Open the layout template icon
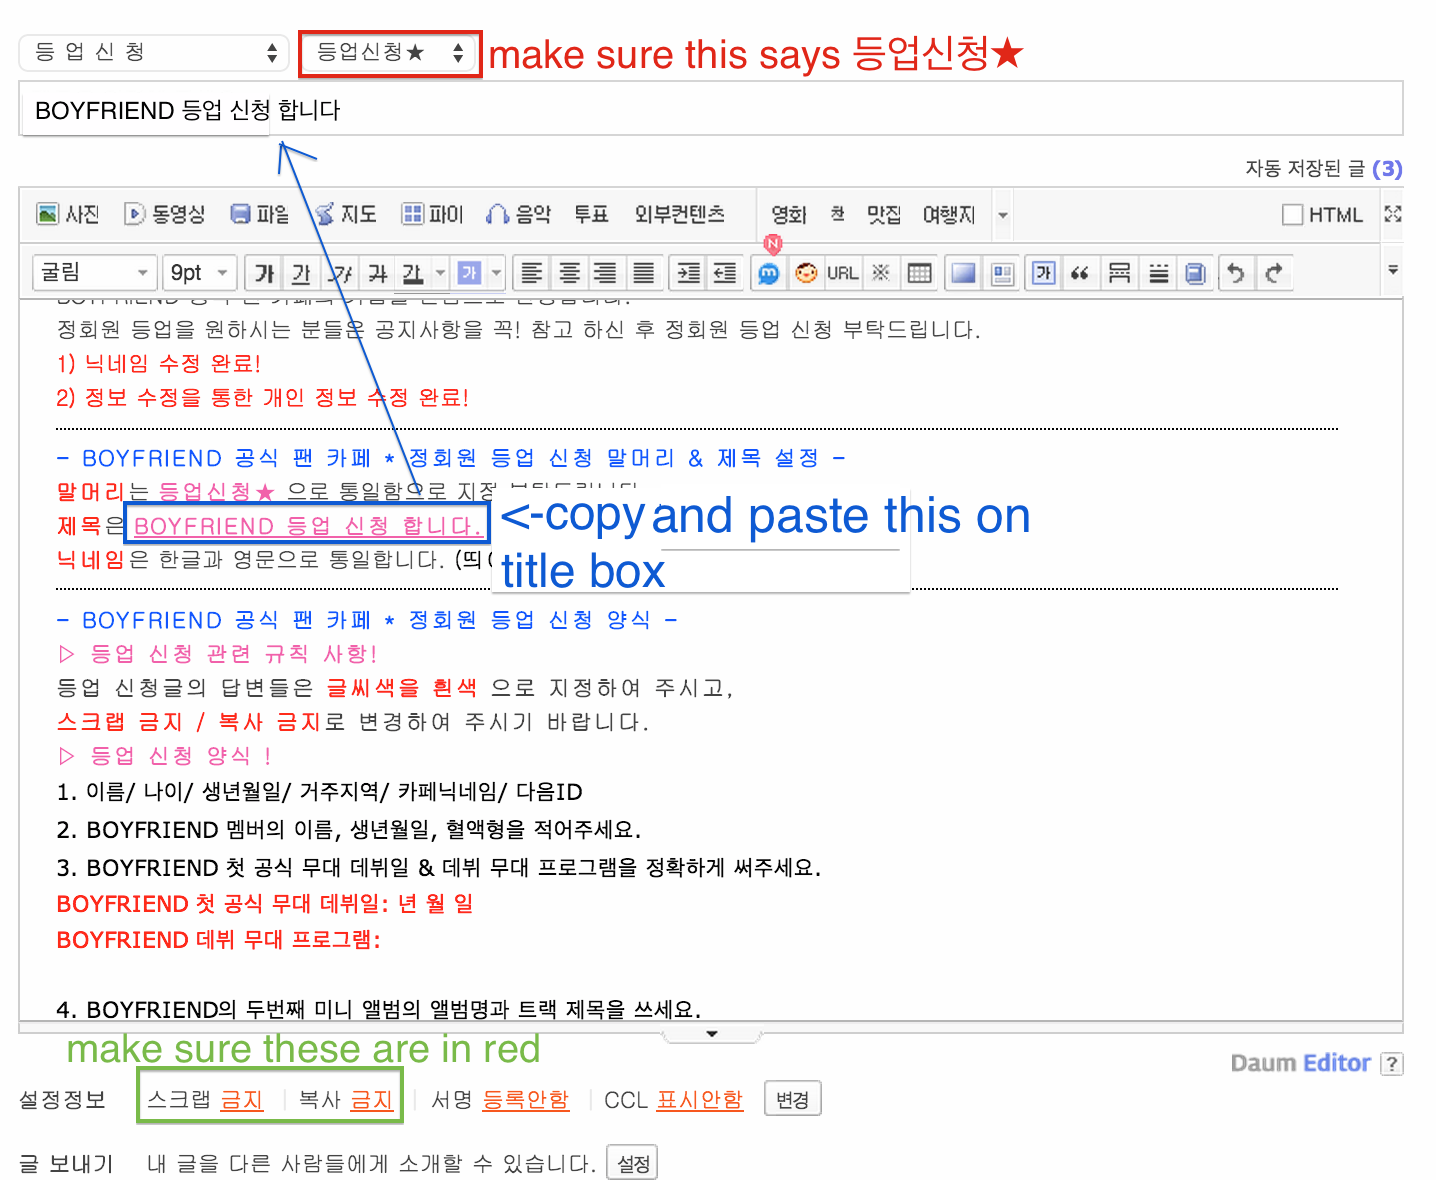The image size is (1436, 1180). pyautogui.click(x=1001, y=273)
